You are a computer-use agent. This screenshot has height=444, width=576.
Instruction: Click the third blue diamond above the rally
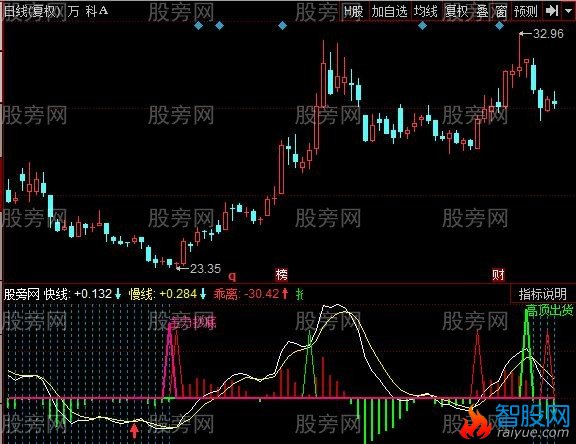point(282,26)
